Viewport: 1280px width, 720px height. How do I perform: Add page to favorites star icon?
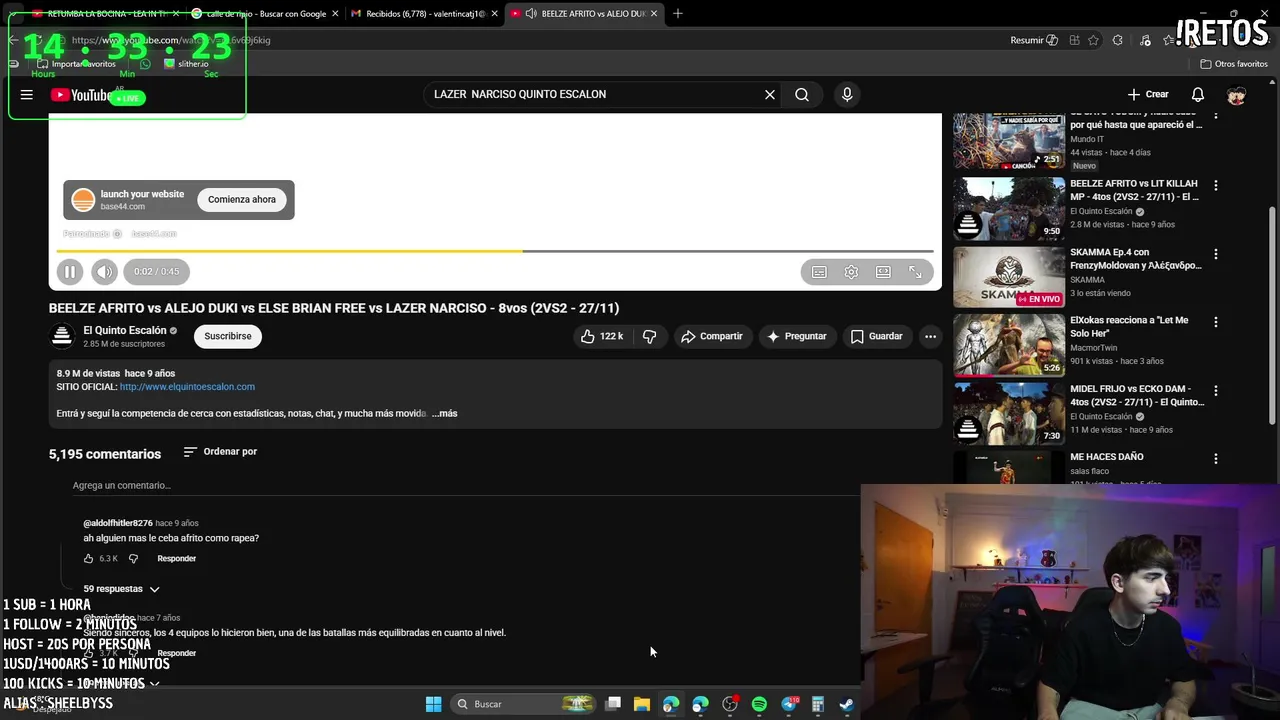(1094, 40)
